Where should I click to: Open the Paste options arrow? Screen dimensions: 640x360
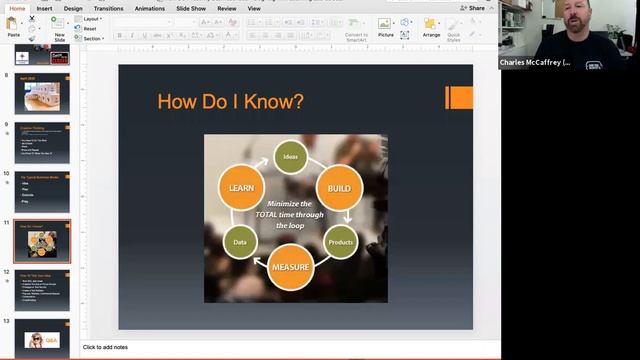point(22,24)
